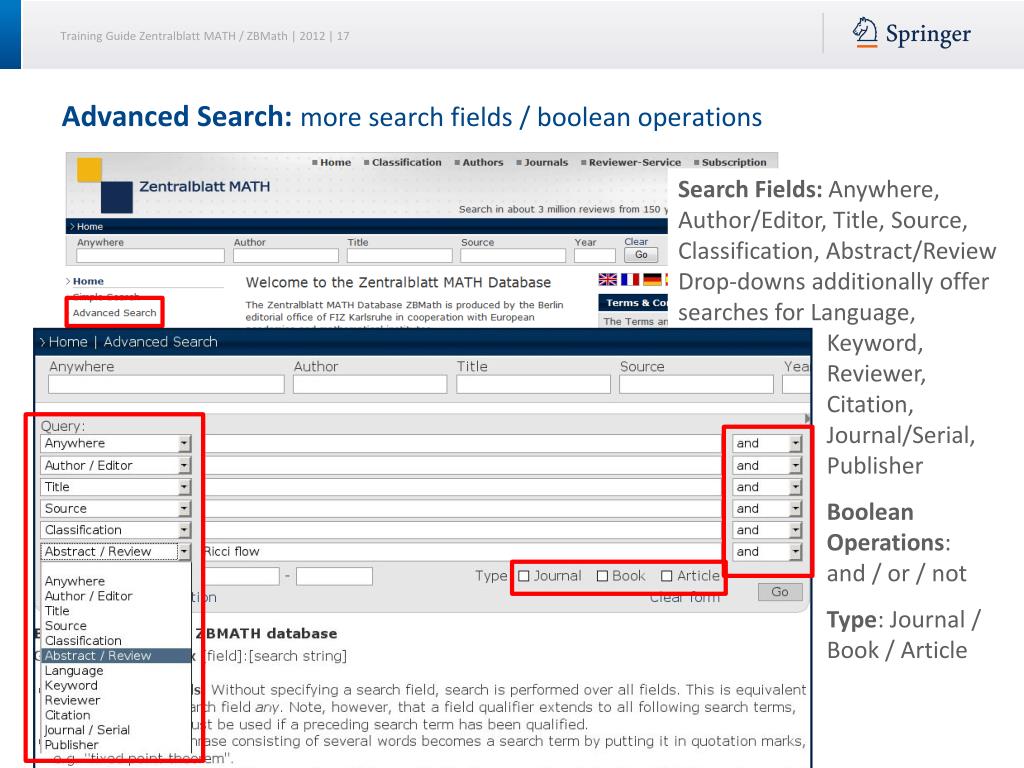The width and height of the screenshot is (1024, 768).
Task: Click the Author input in top search bar
Action: (x=286, y=256)
